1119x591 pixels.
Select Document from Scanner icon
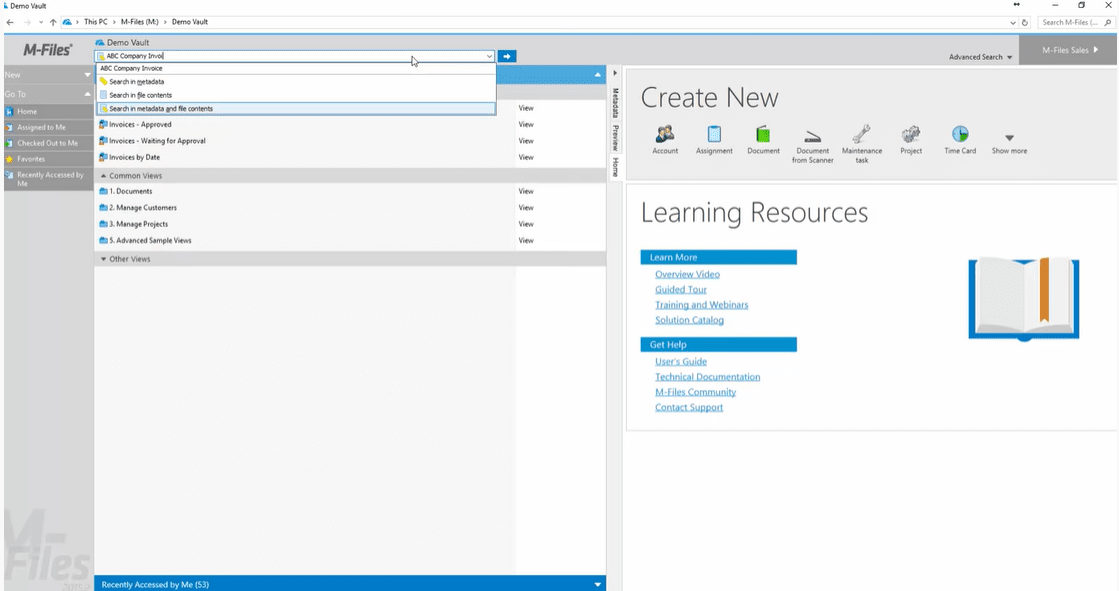click(812, 136)
